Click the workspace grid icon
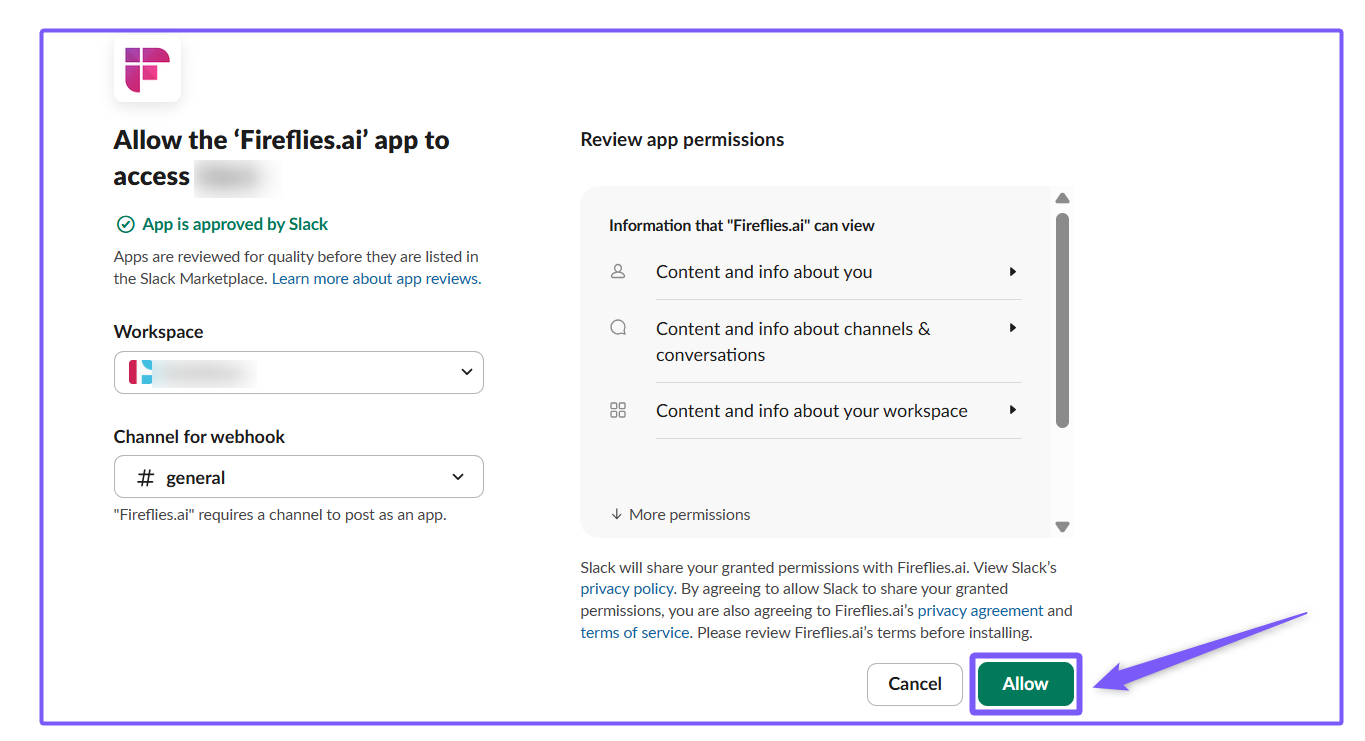The height and width of the screenshot is (741, 1365). click(x=618, y=410)
